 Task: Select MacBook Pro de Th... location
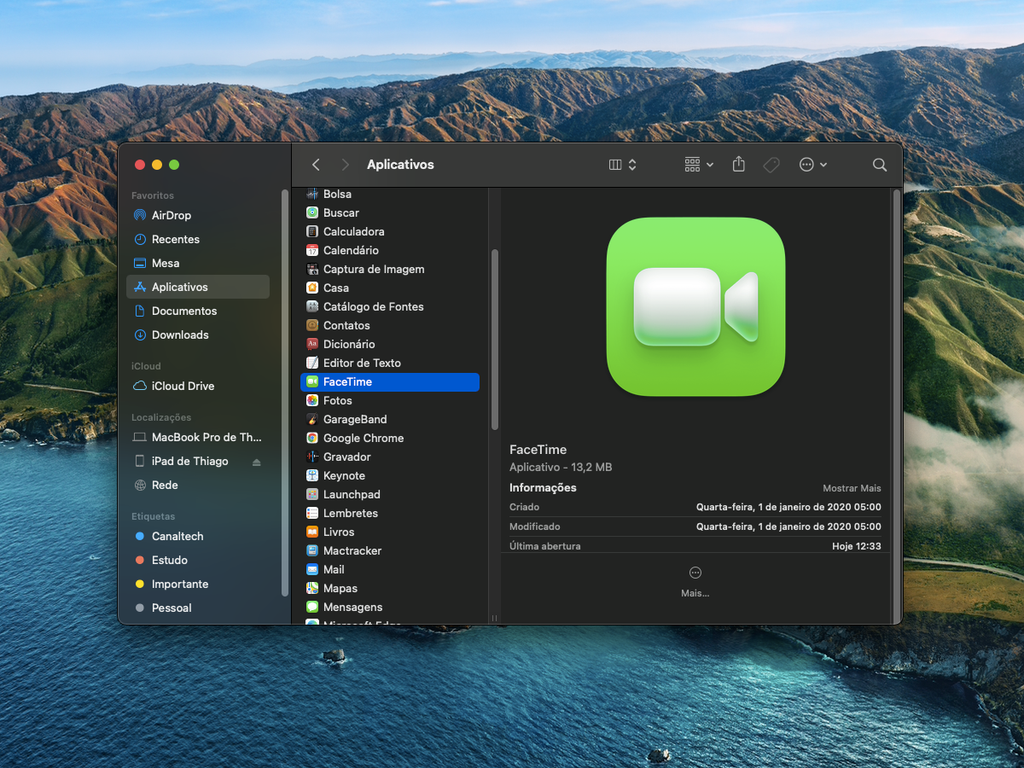click(197, 437)
